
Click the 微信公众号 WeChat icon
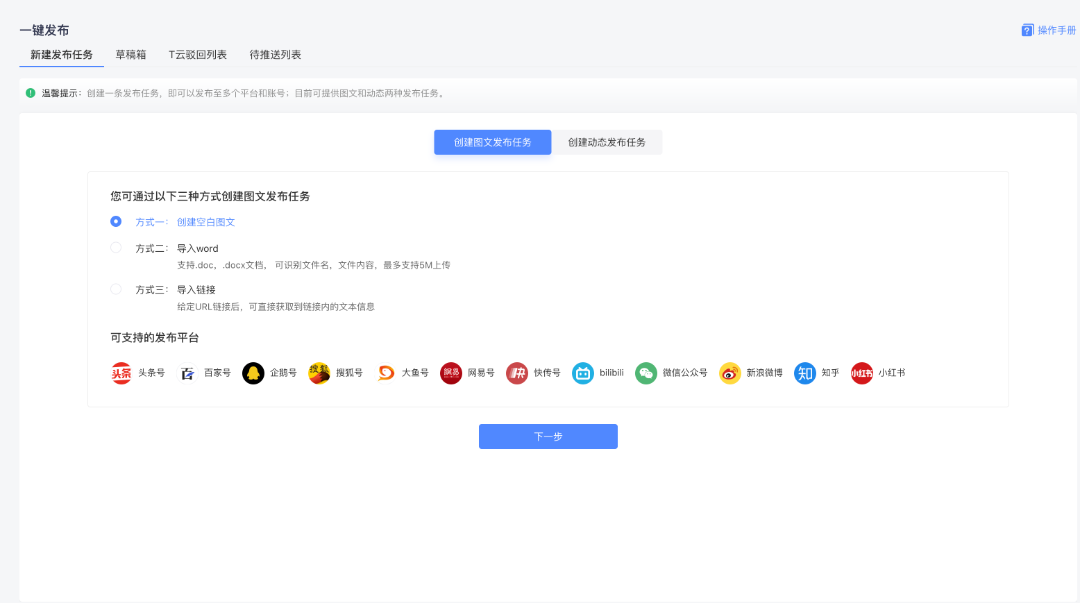pos(646,373)
